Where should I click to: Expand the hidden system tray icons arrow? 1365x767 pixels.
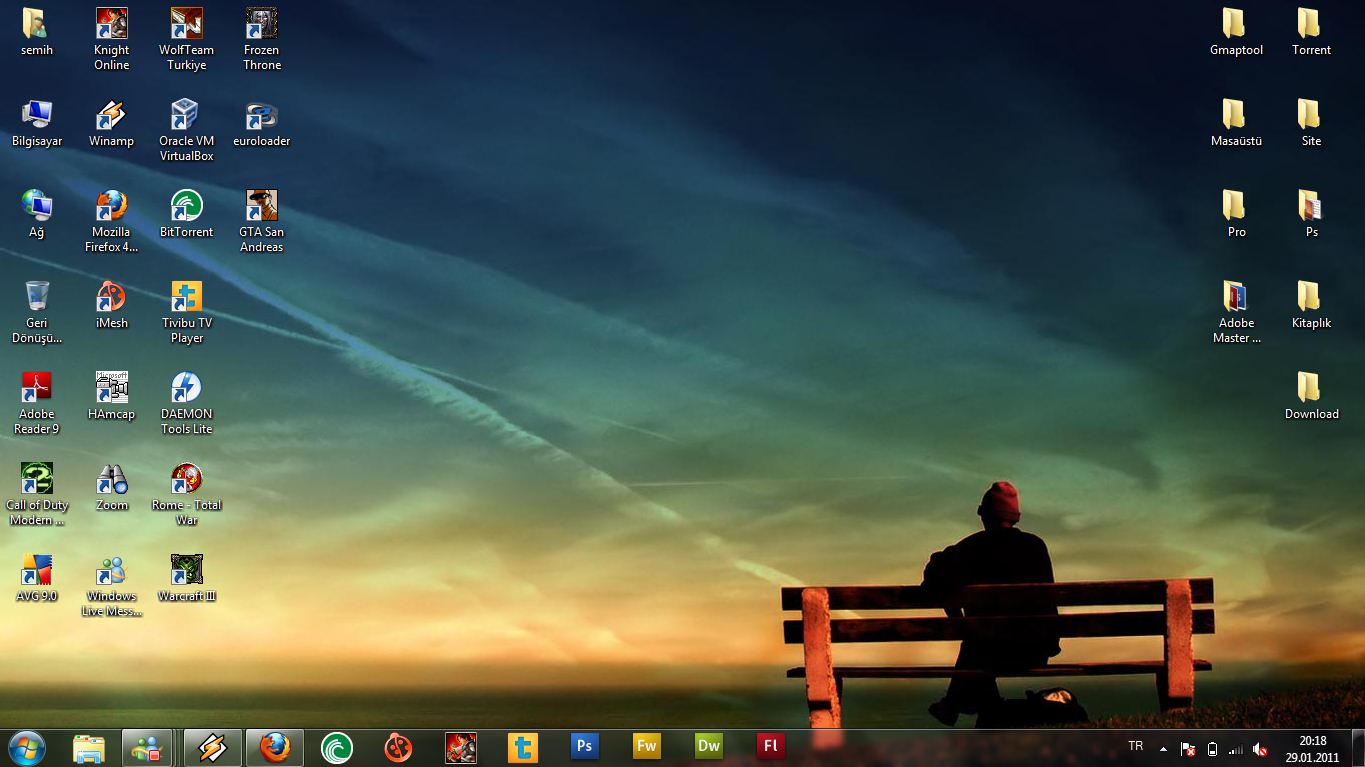[1163, 748]
